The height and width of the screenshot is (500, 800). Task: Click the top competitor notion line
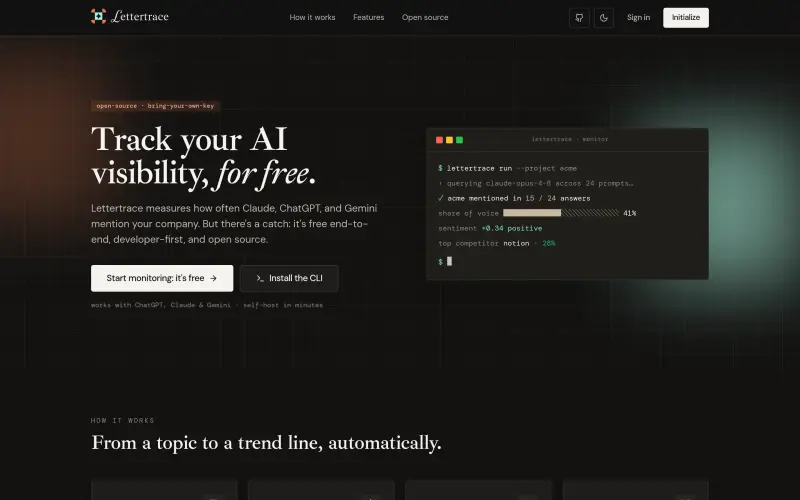(496, 243)
